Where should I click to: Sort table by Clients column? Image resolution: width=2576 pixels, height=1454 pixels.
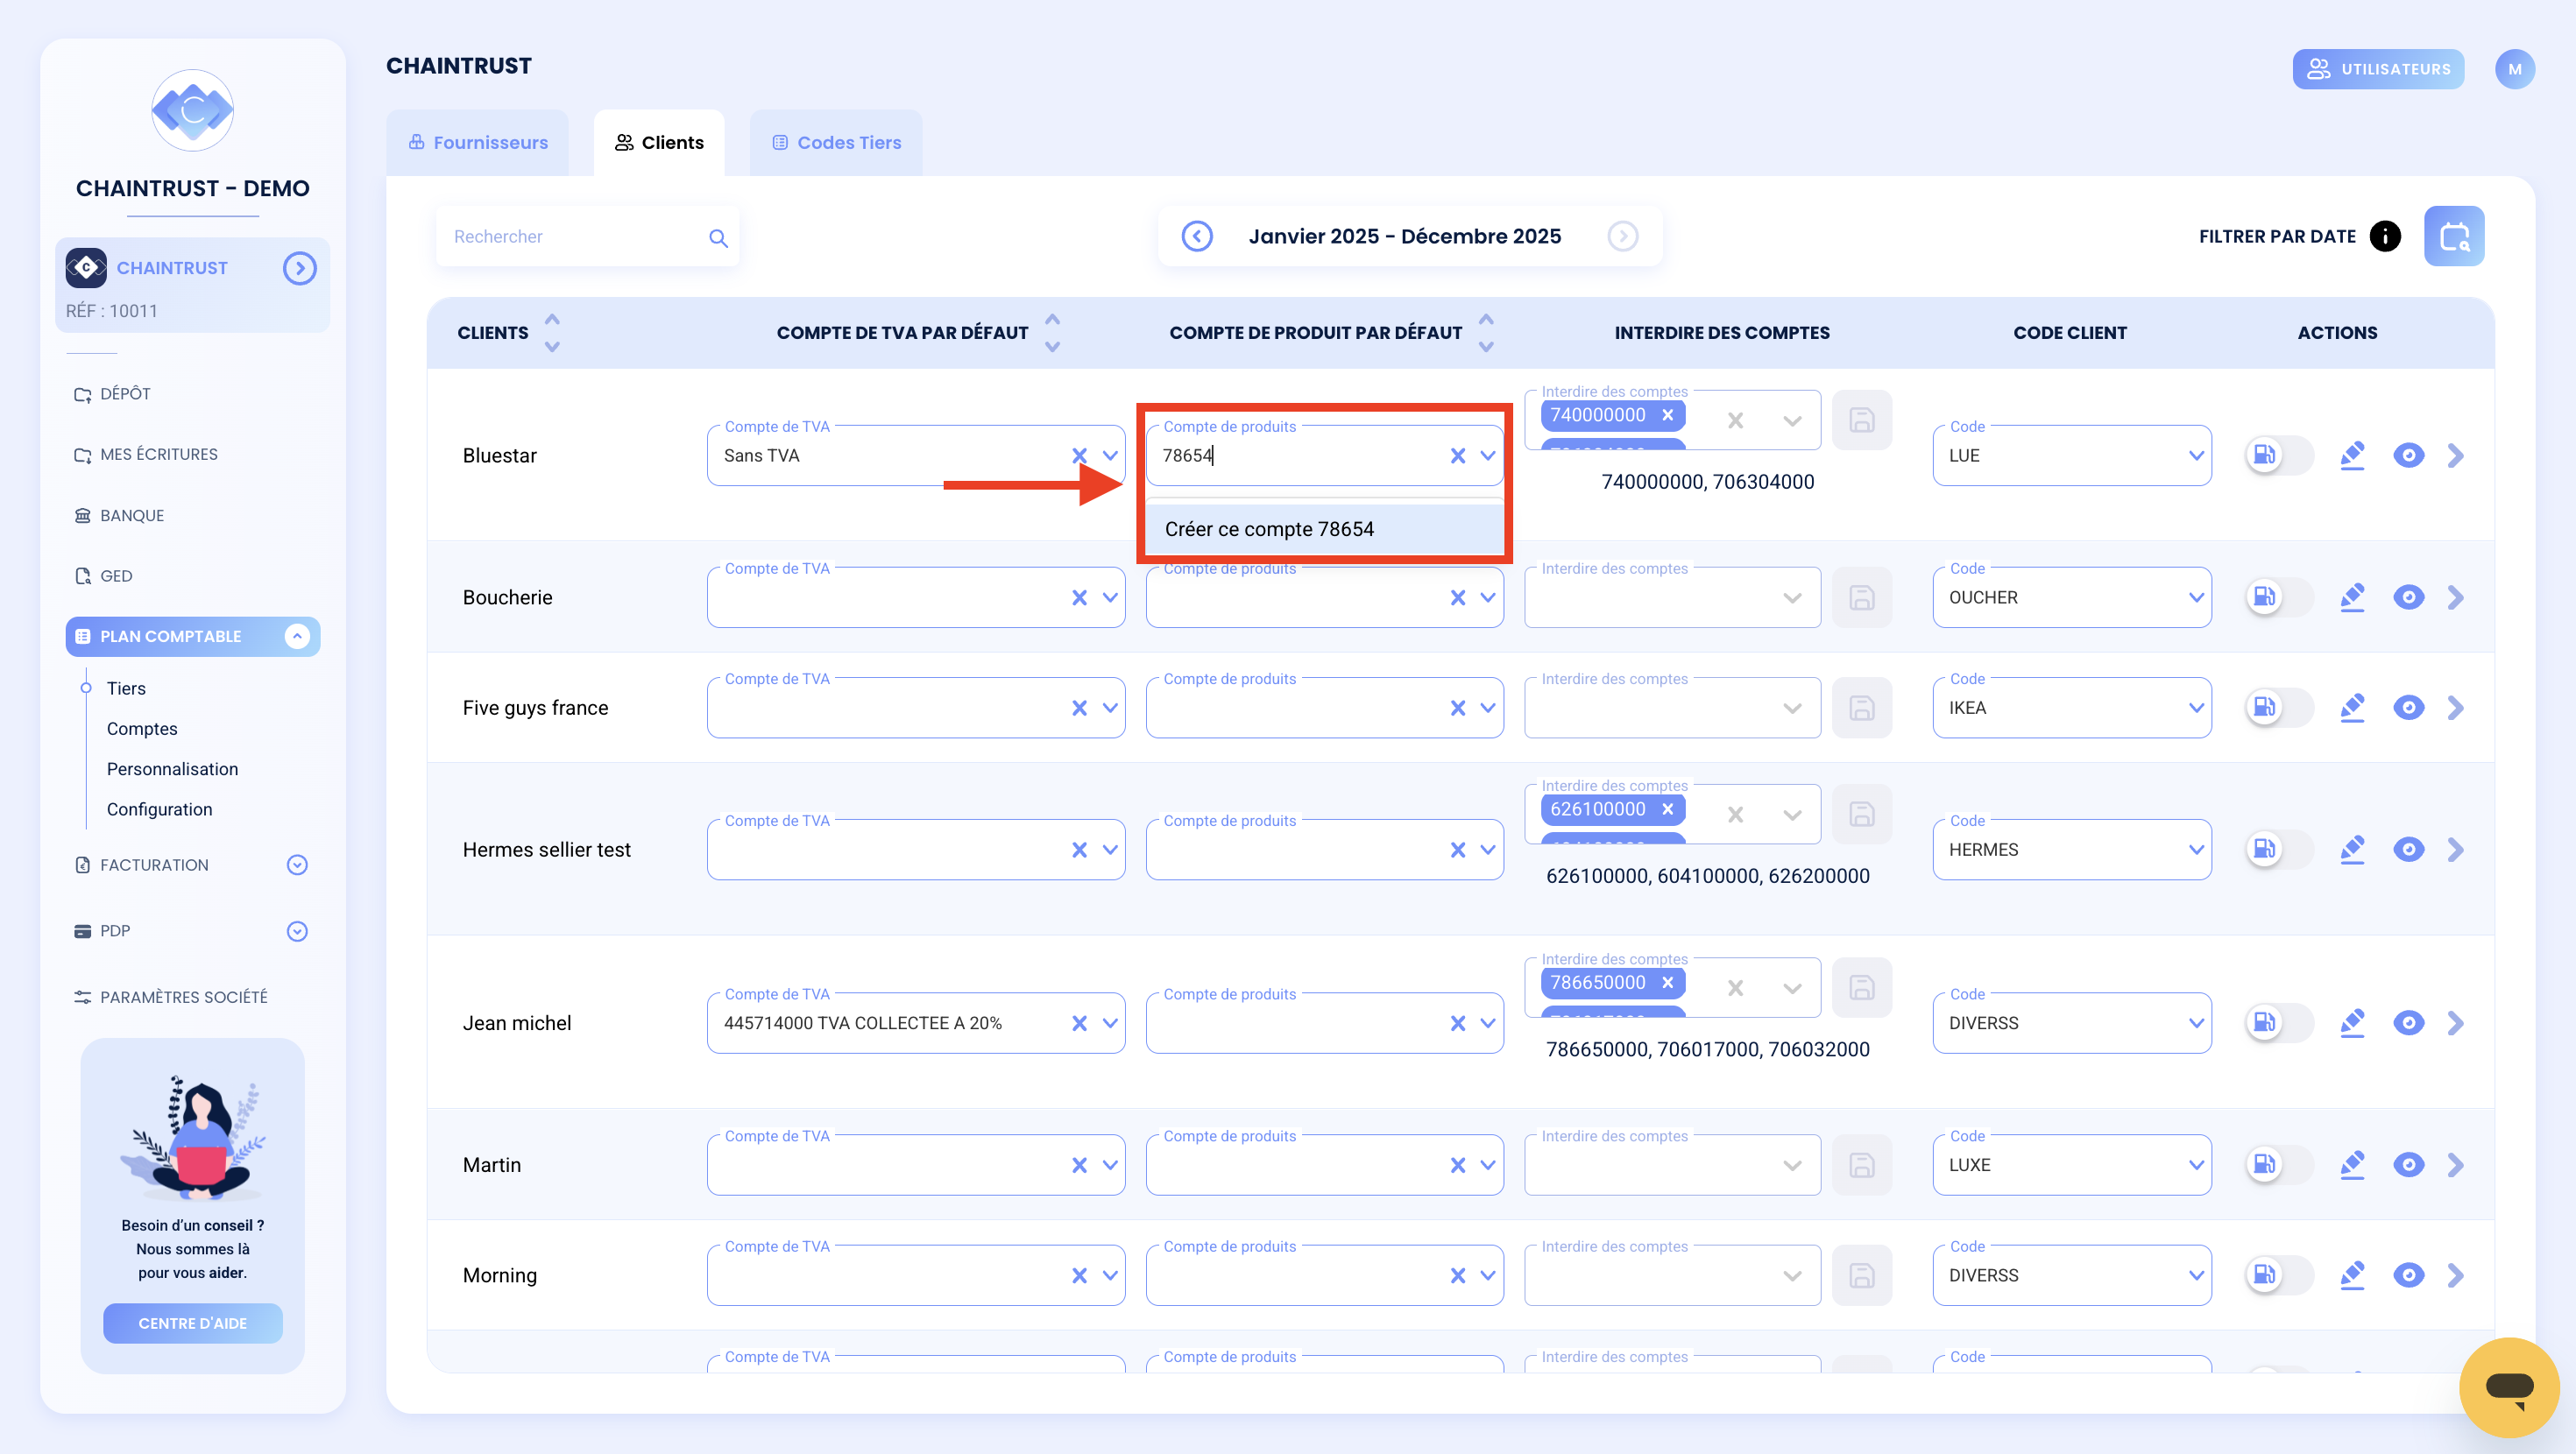tap(551, 332)
